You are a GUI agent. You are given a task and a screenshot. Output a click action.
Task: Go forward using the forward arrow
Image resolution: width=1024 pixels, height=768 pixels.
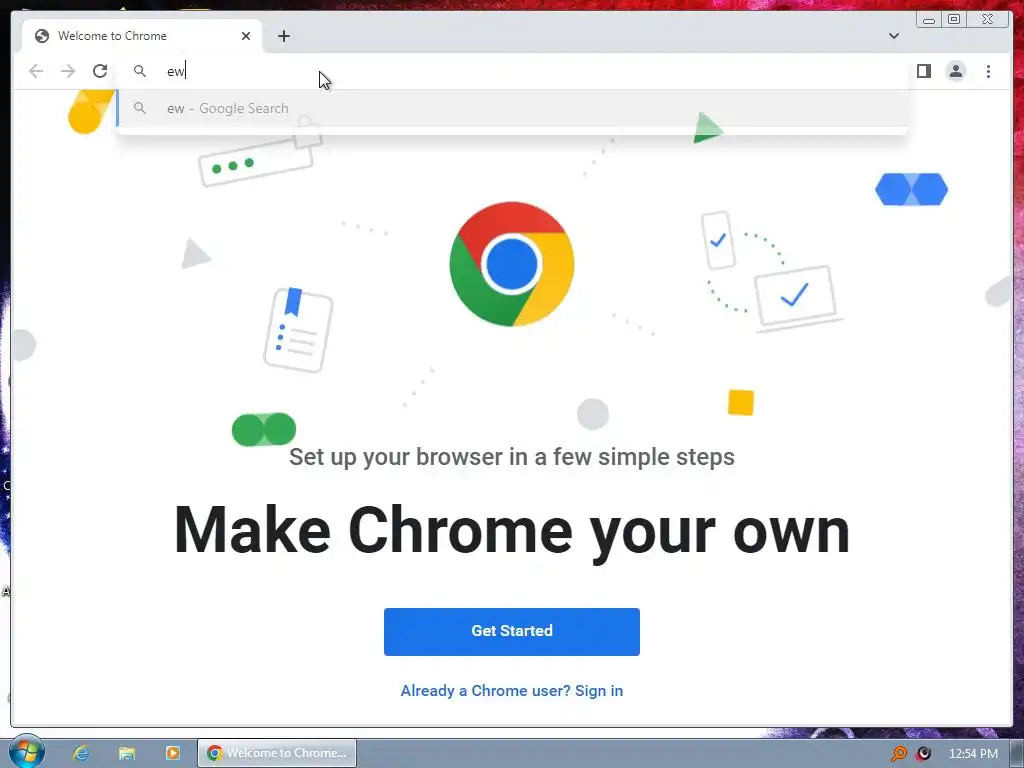click(x=68, y=71)
